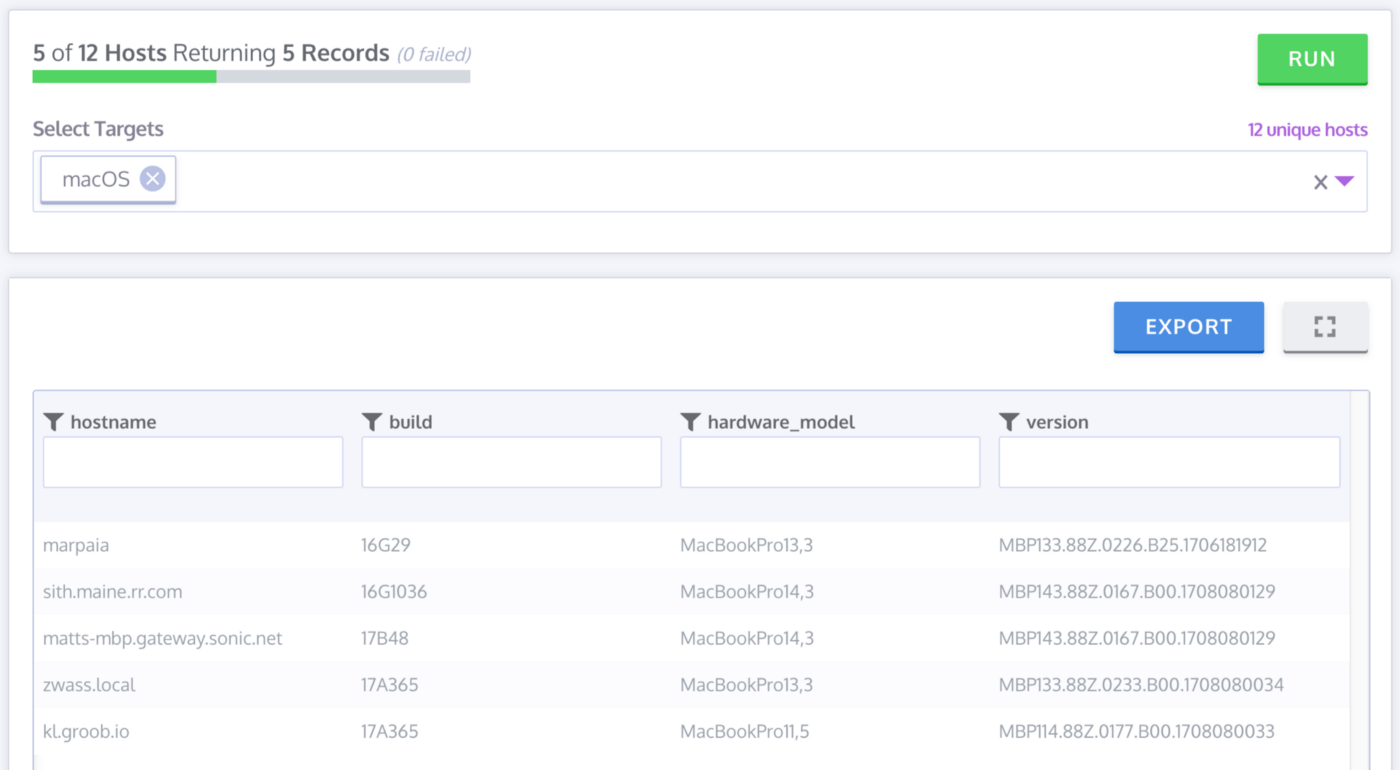This screenshot has height=770, width=1400.
Task: Open the 12 unique hosts link
Action: pyautogui.click(x=1308, y=129)
